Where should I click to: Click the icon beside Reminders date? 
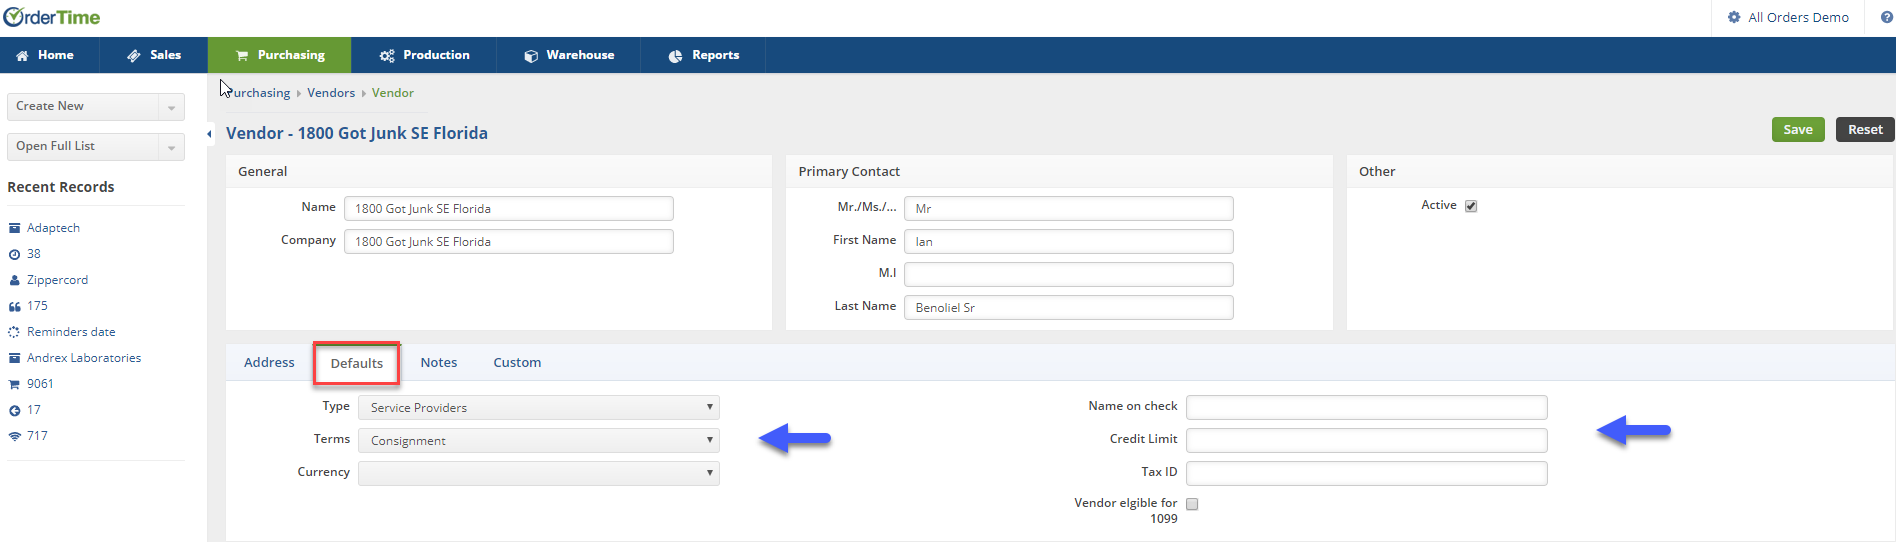tap(14, 332)
